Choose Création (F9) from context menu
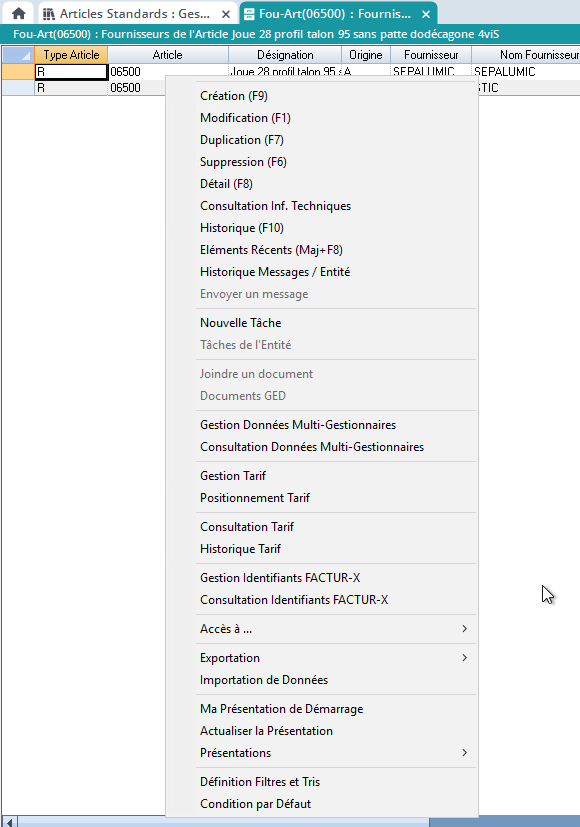The image size is (580, 827). coord(234,96)
